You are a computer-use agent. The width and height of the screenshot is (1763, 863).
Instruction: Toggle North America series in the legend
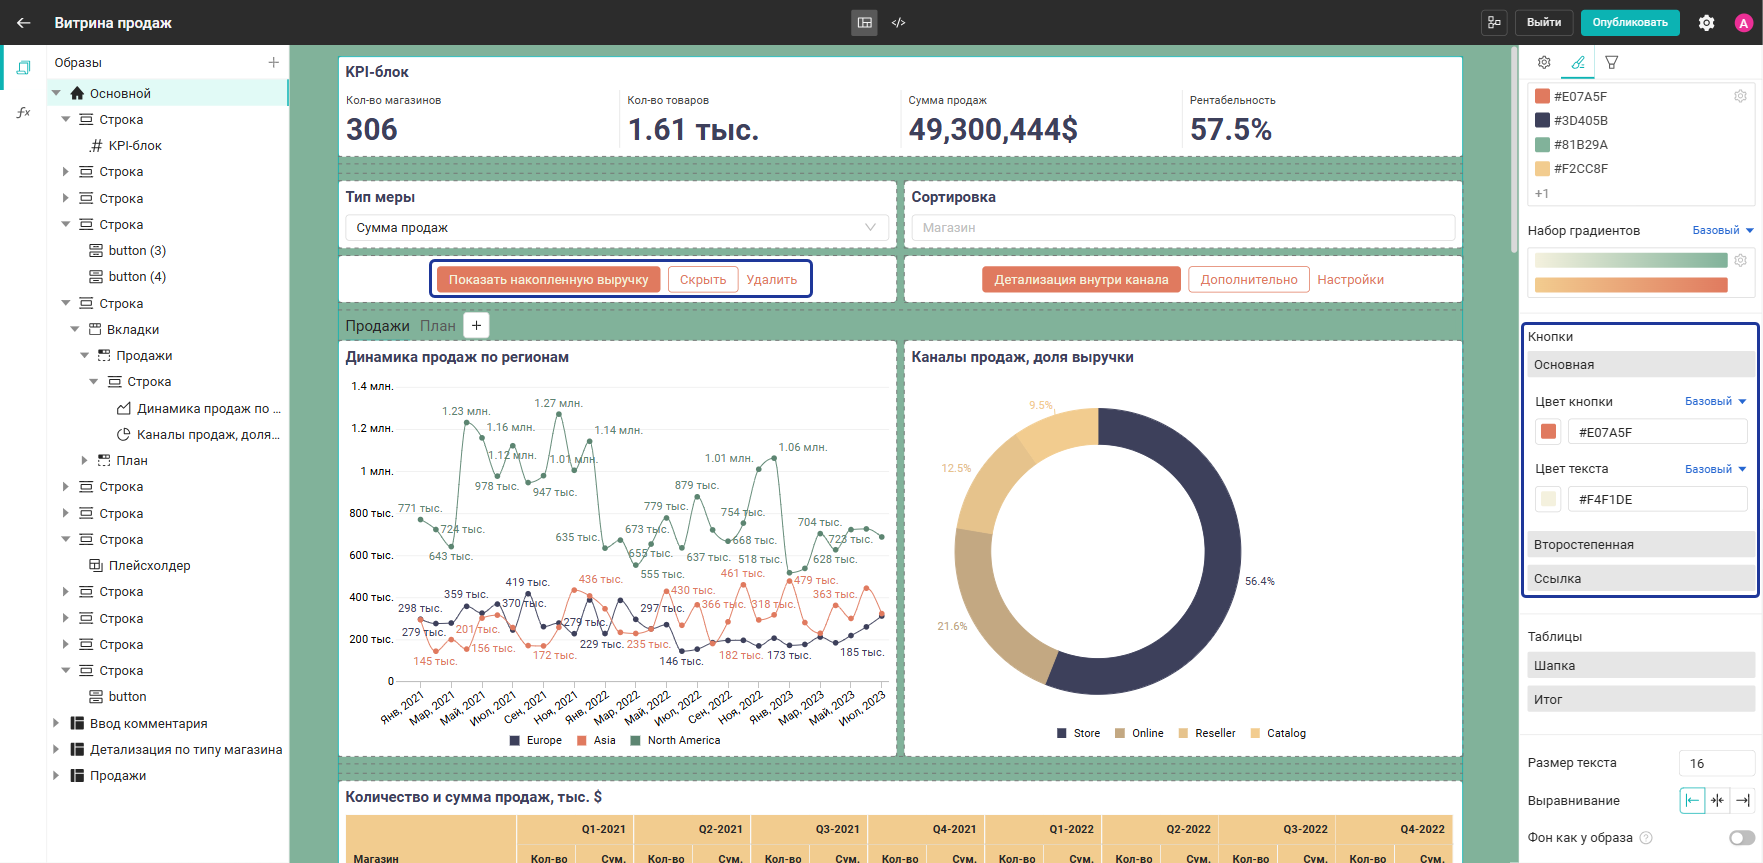coord(675,740)
